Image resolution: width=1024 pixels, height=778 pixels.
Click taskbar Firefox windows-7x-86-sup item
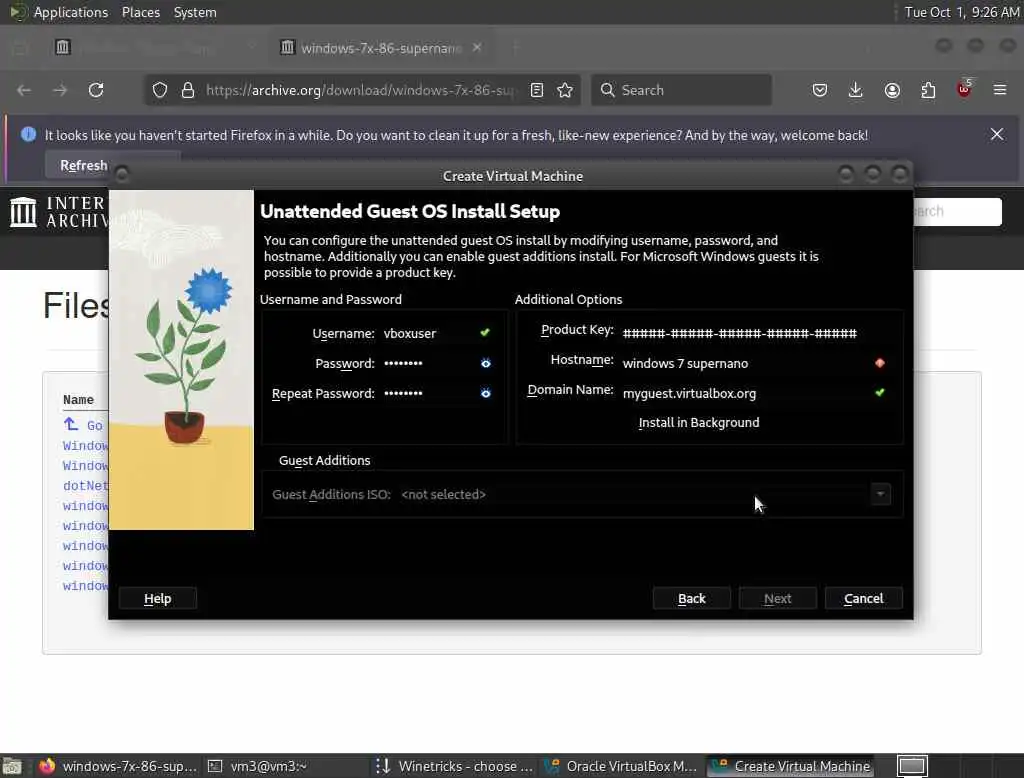coord(118,766)
